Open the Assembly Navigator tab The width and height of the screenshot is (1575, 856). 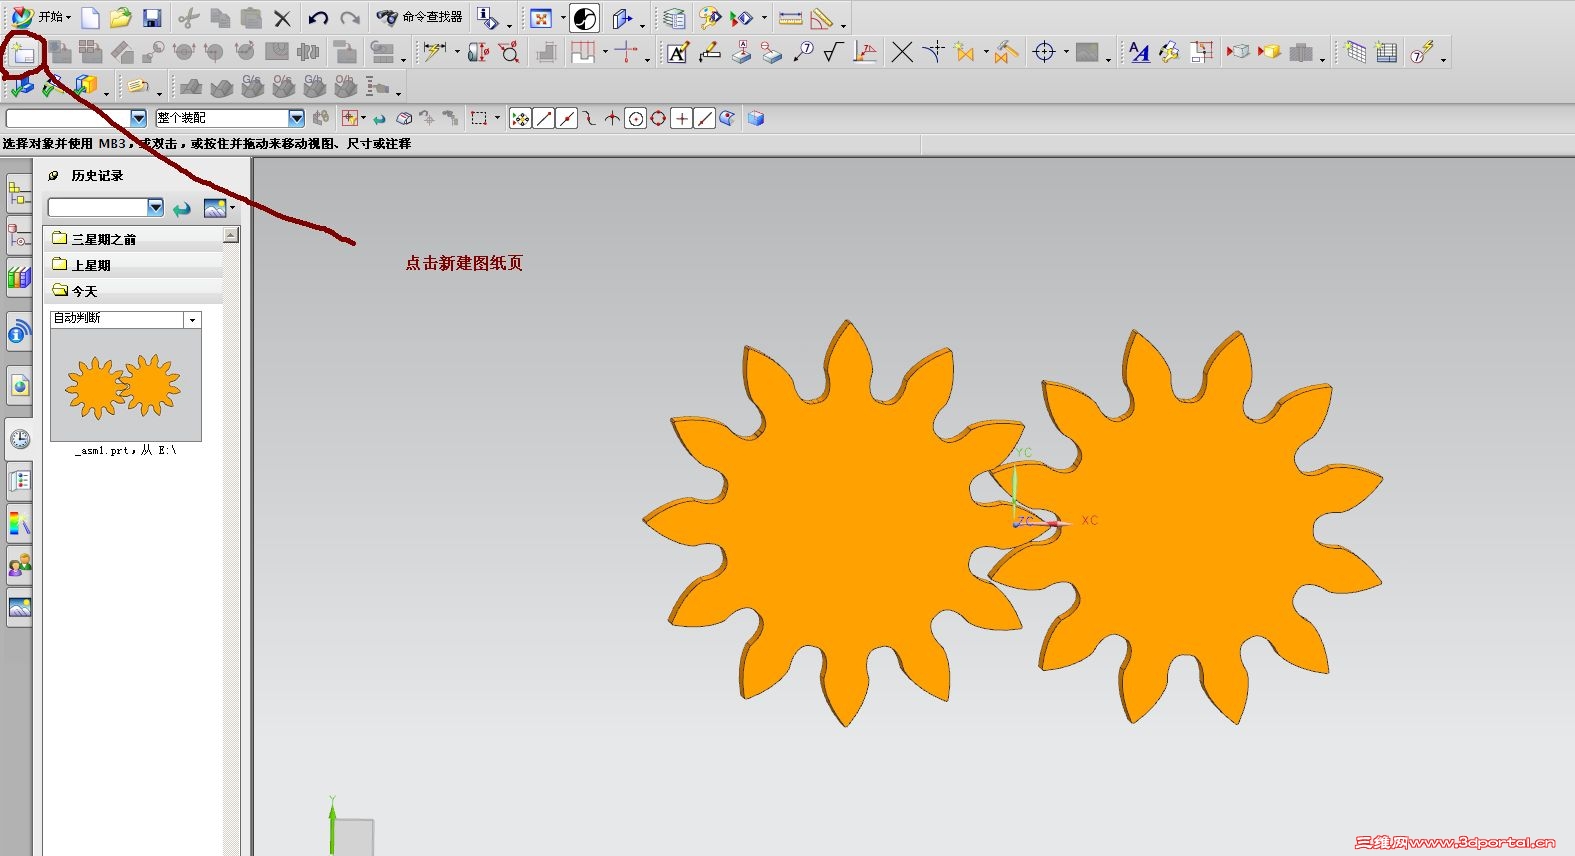pyautogui.click(x=19, y=193)
